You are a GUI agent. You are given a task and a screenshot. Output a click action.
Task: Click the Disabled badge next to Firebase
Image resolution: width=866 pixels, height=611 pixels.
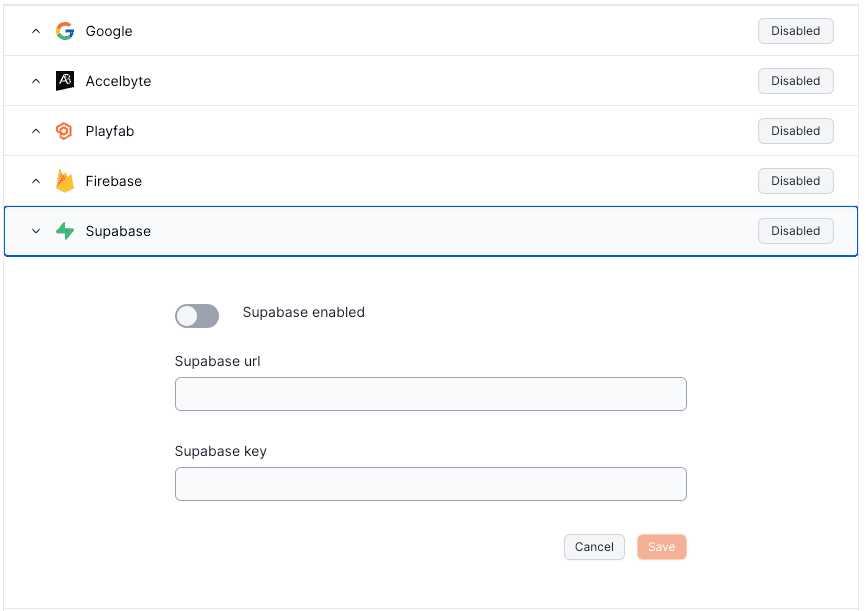click(795, 181)
